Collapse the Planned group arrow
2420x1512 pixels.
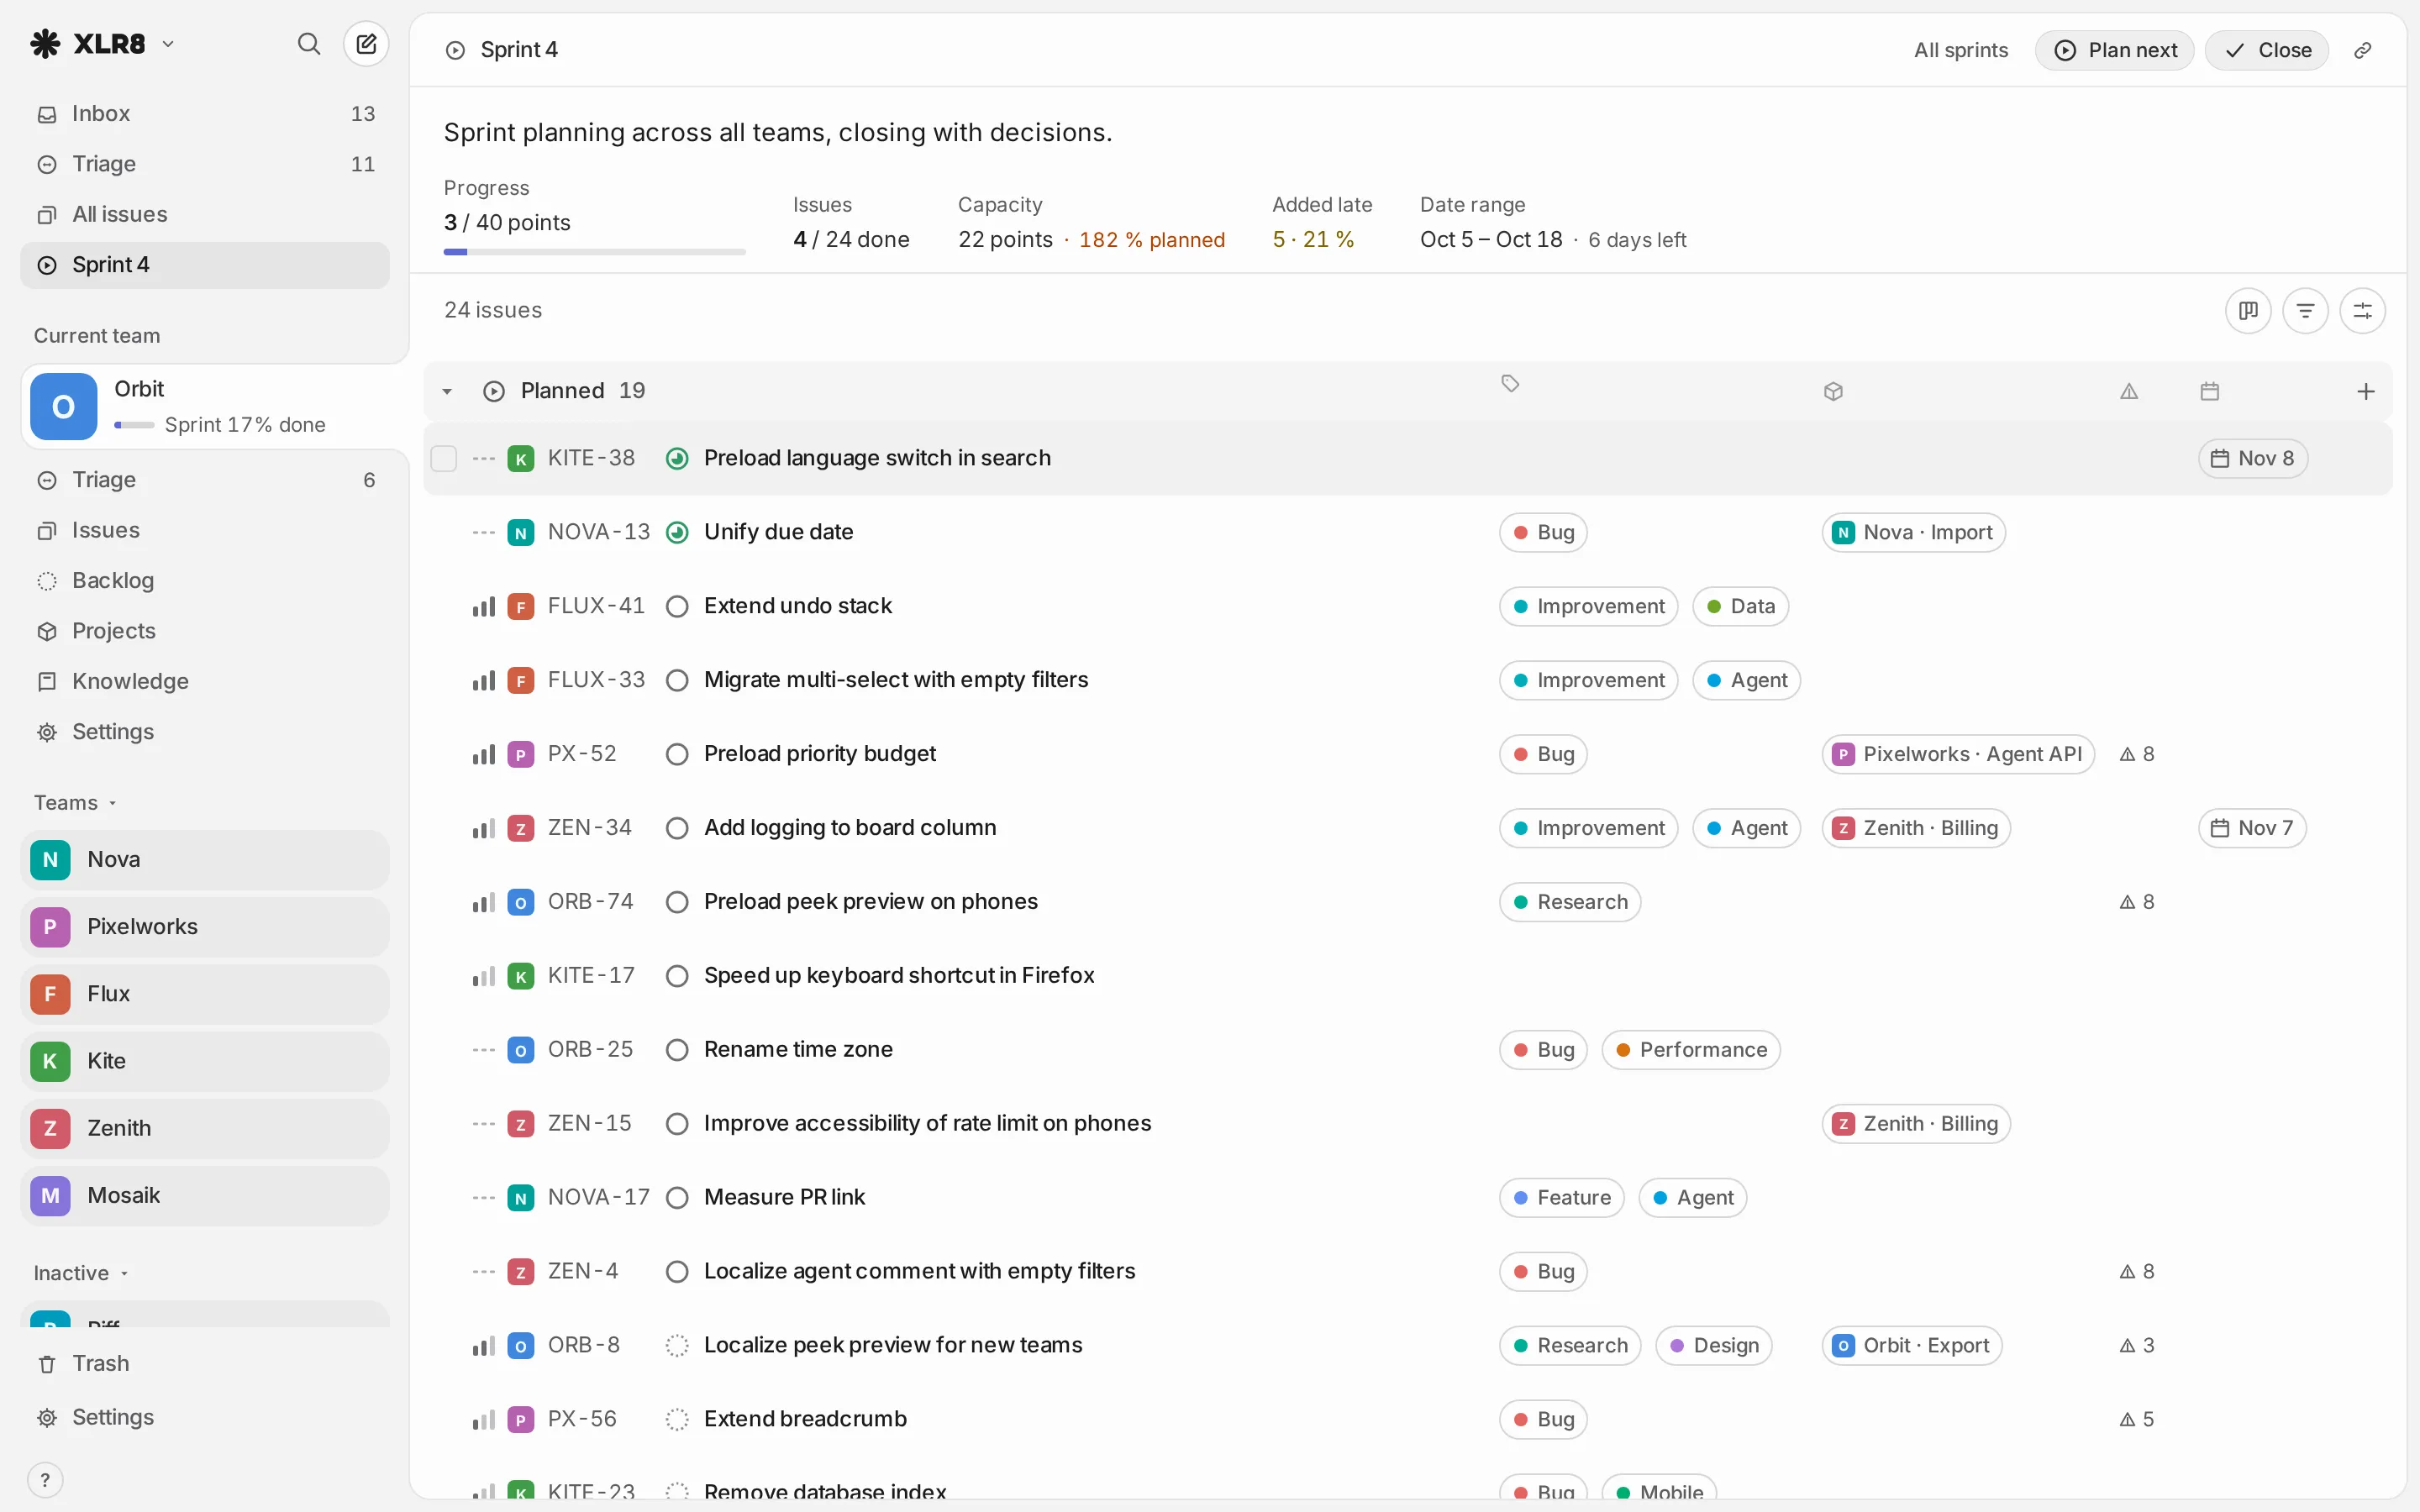pyautogui.click(x=447, y=391)
